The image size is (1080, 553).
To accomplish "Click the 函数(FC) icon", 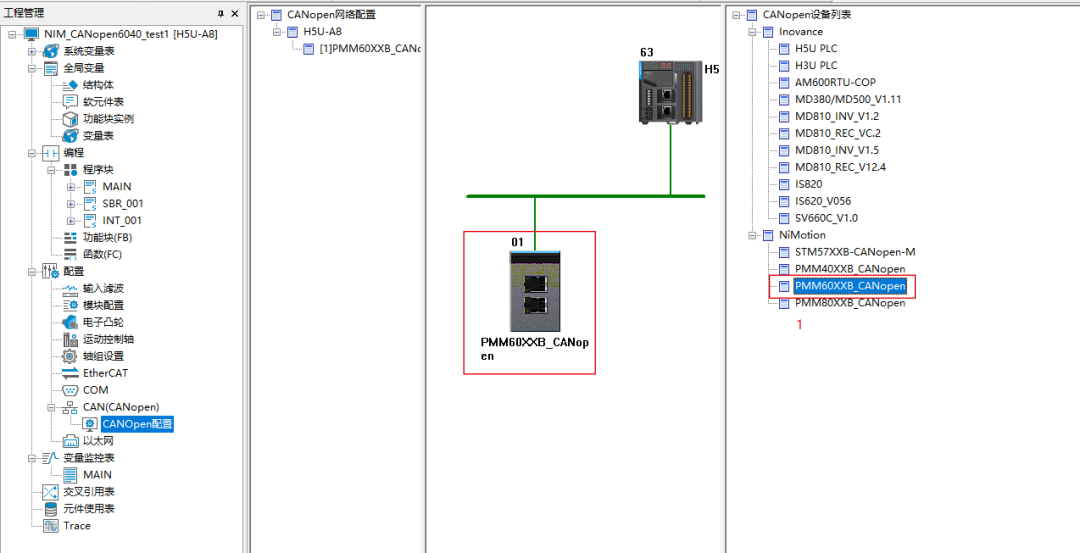I will (70, 254).
